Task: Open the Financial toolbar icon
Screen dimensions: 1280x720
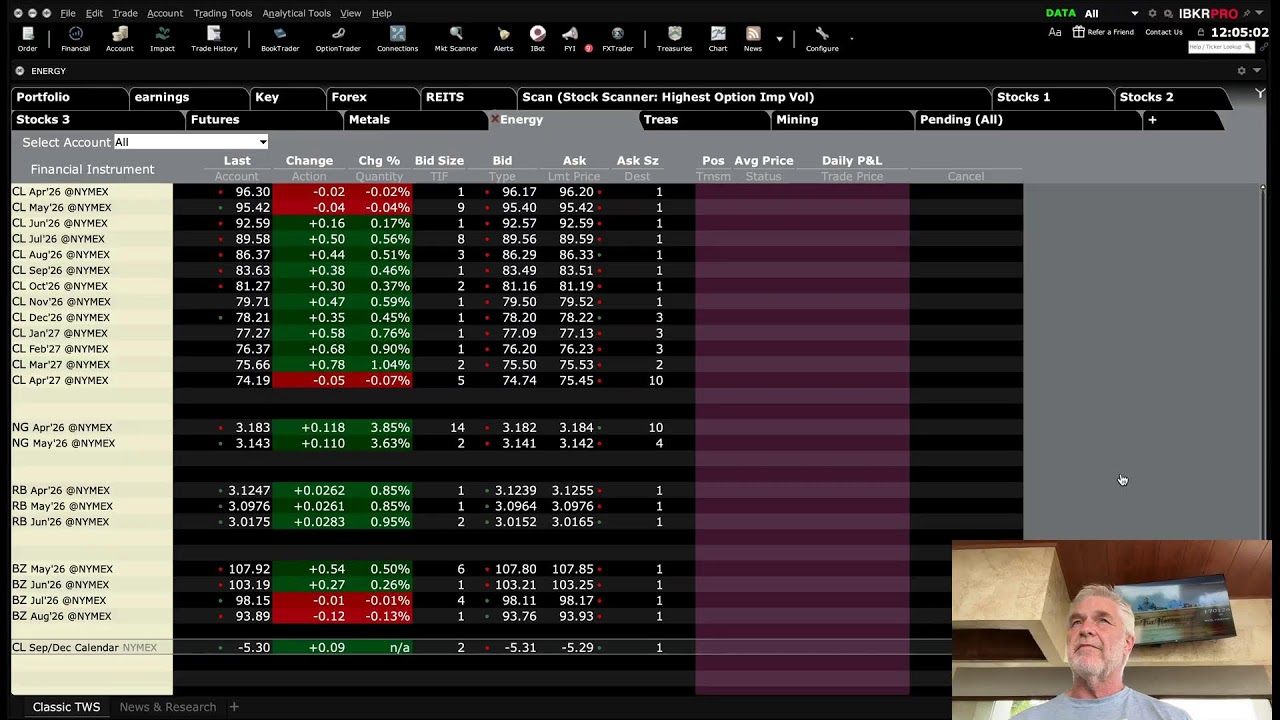Action: pyautogui.click(x=75, y=39)
